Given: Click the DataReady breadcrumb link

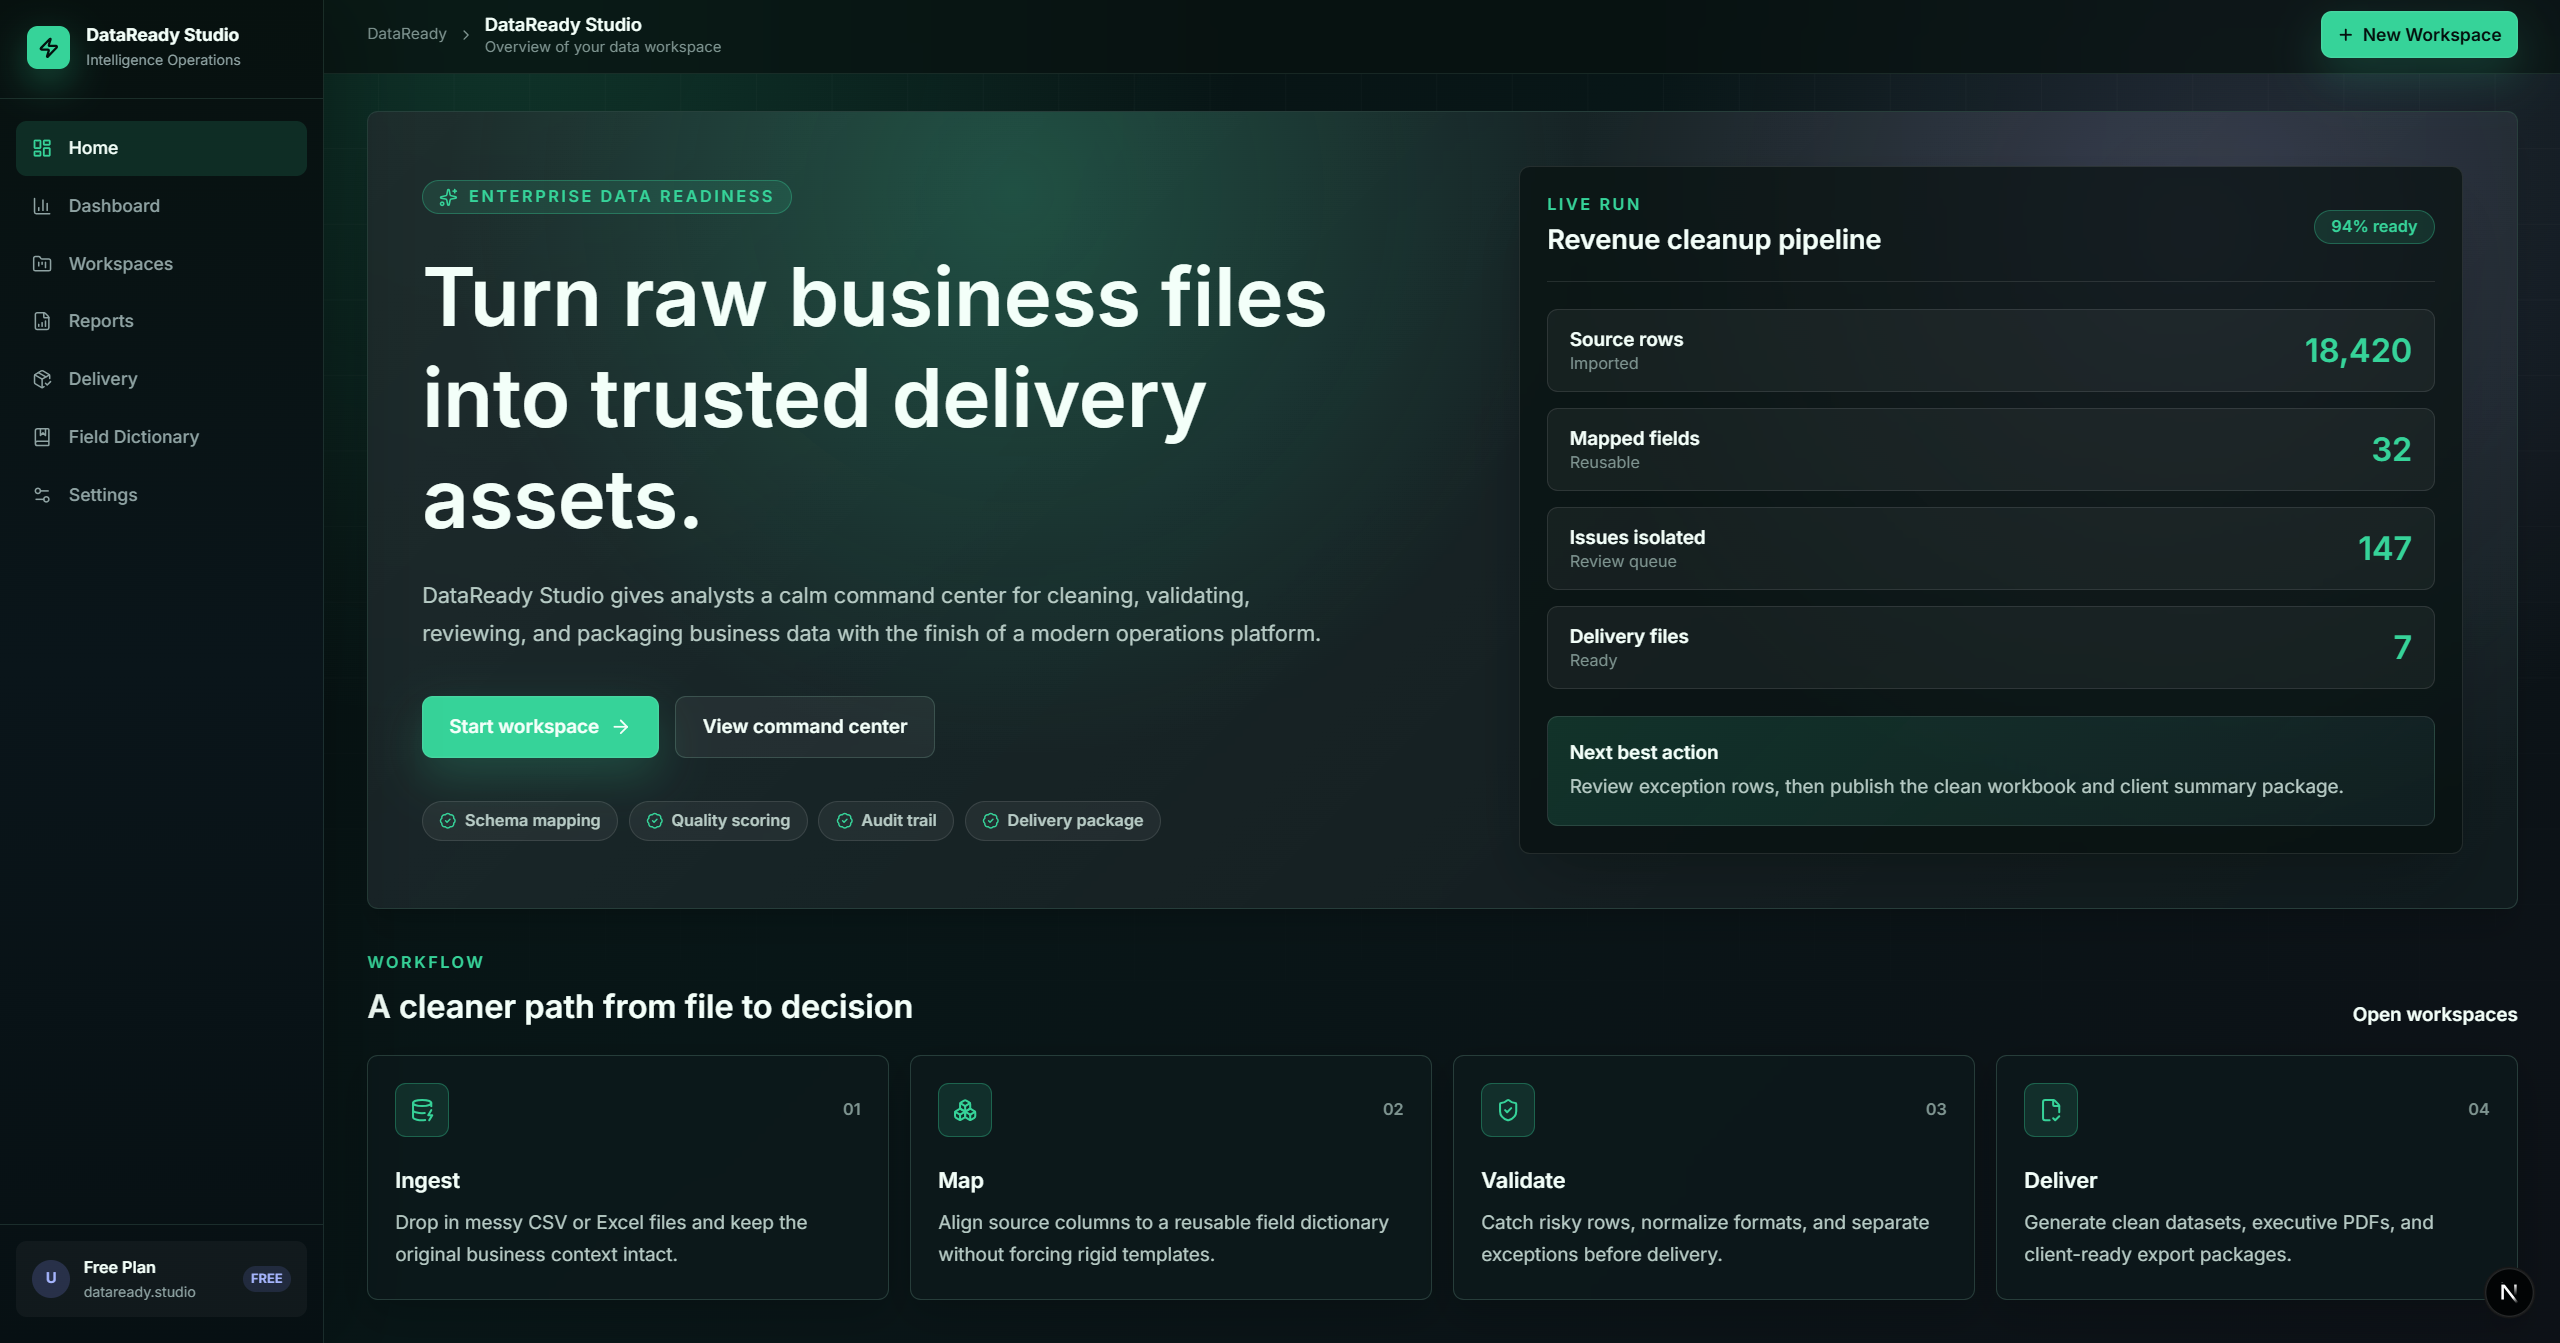Looking at the screenshot, I should click(x=407, y=34).
